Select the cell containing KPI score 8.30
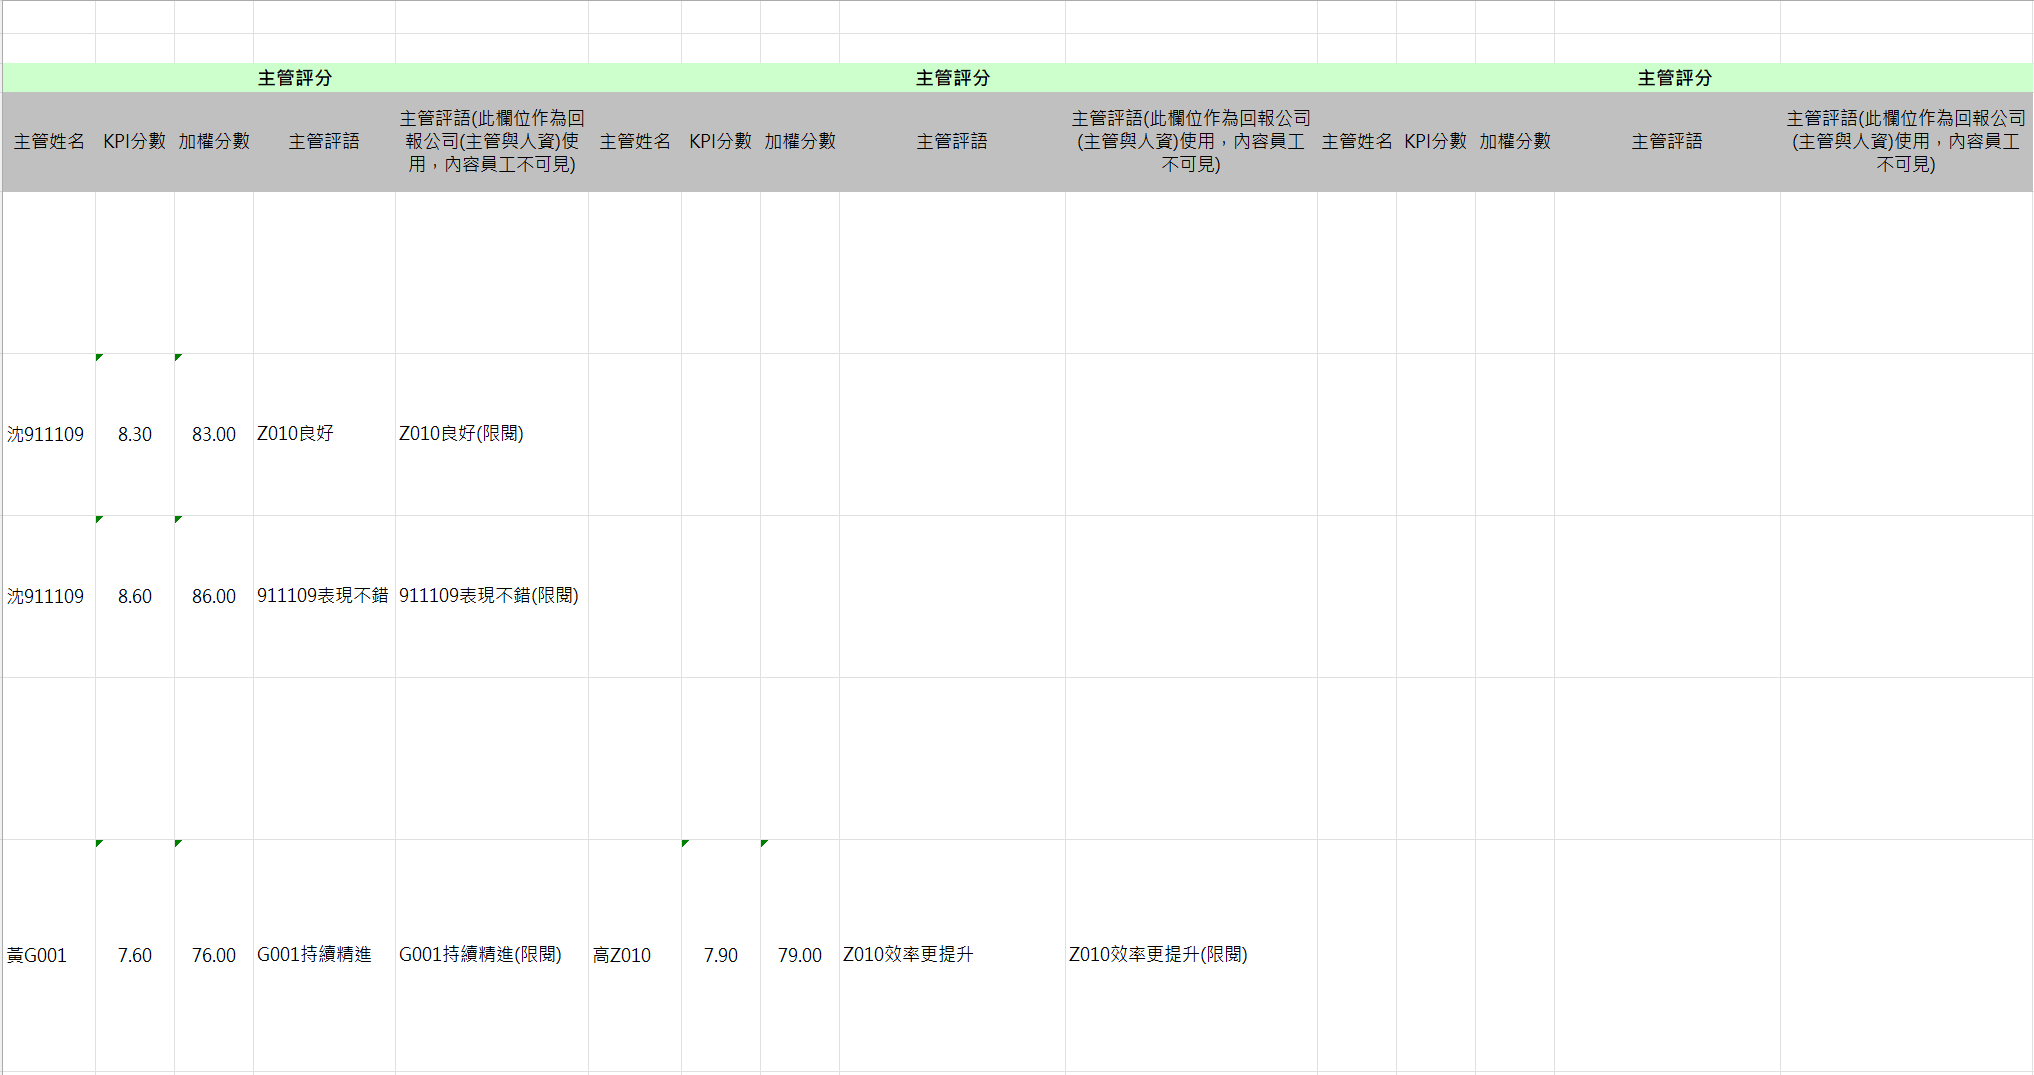Screen dimensions: 2034x1075 tap(135, 434)
